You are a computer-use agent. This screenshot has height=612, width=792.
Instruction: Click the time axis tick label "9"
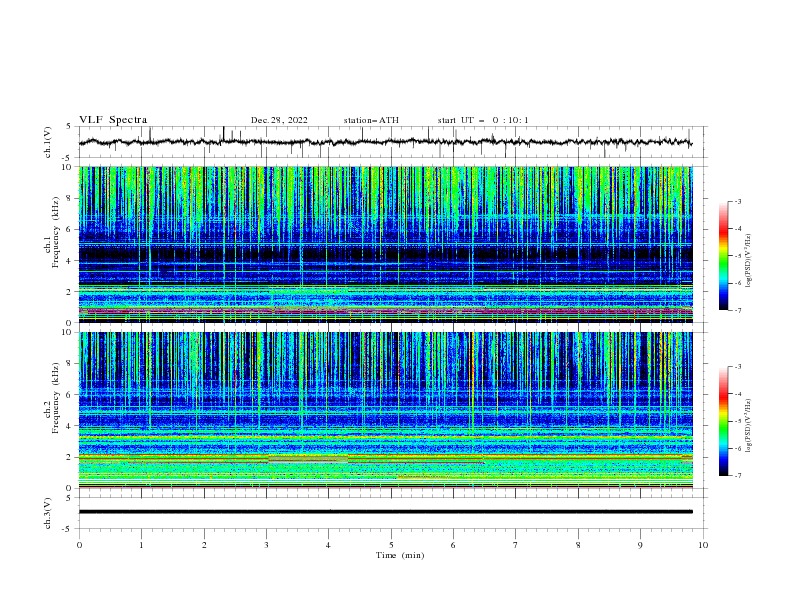[x=640, y=545]
